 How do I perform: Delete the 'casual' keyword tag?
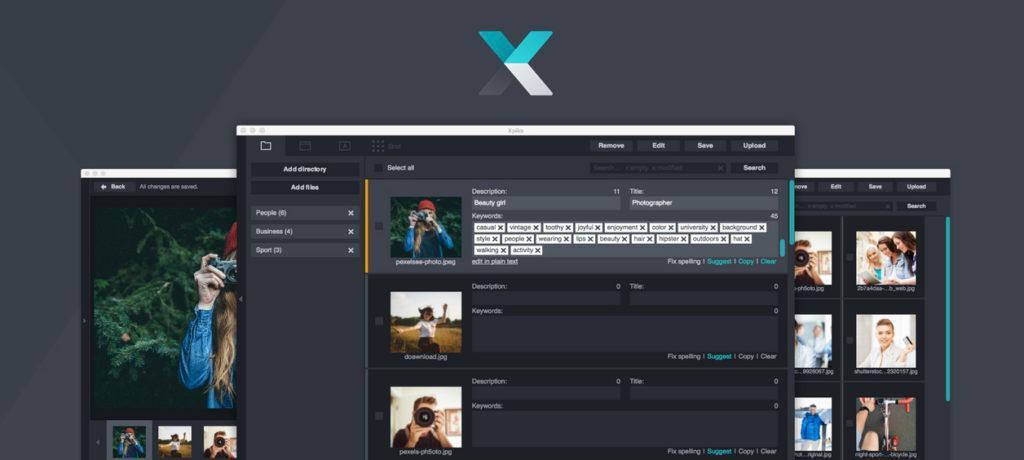click(500, 227)
